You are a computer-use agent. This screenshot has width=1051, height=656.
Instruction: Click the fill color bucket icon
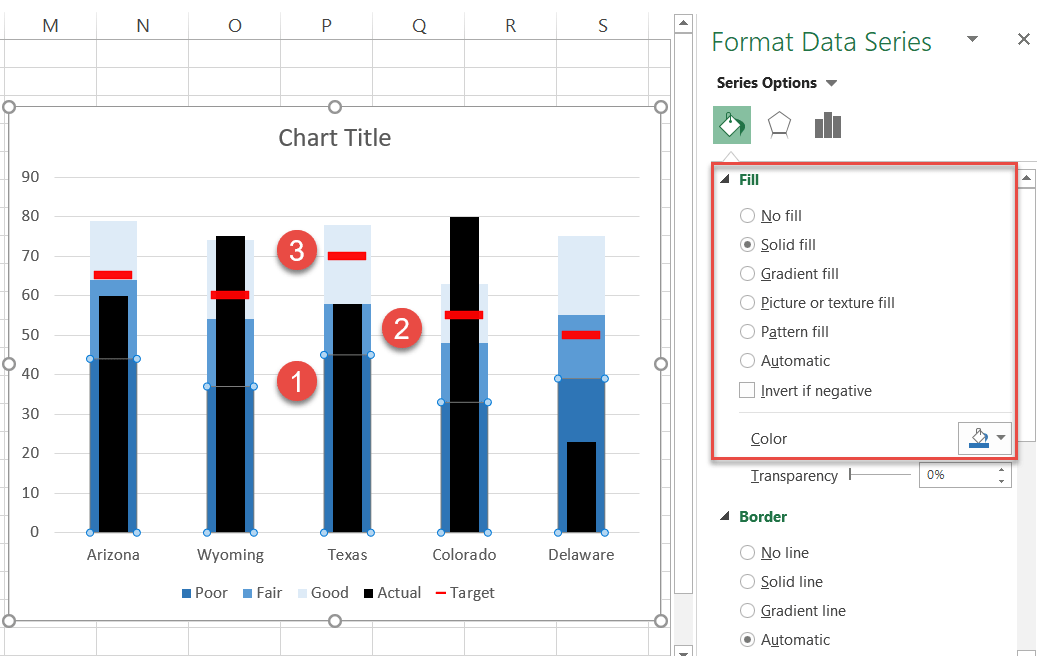tap(978, 438)
